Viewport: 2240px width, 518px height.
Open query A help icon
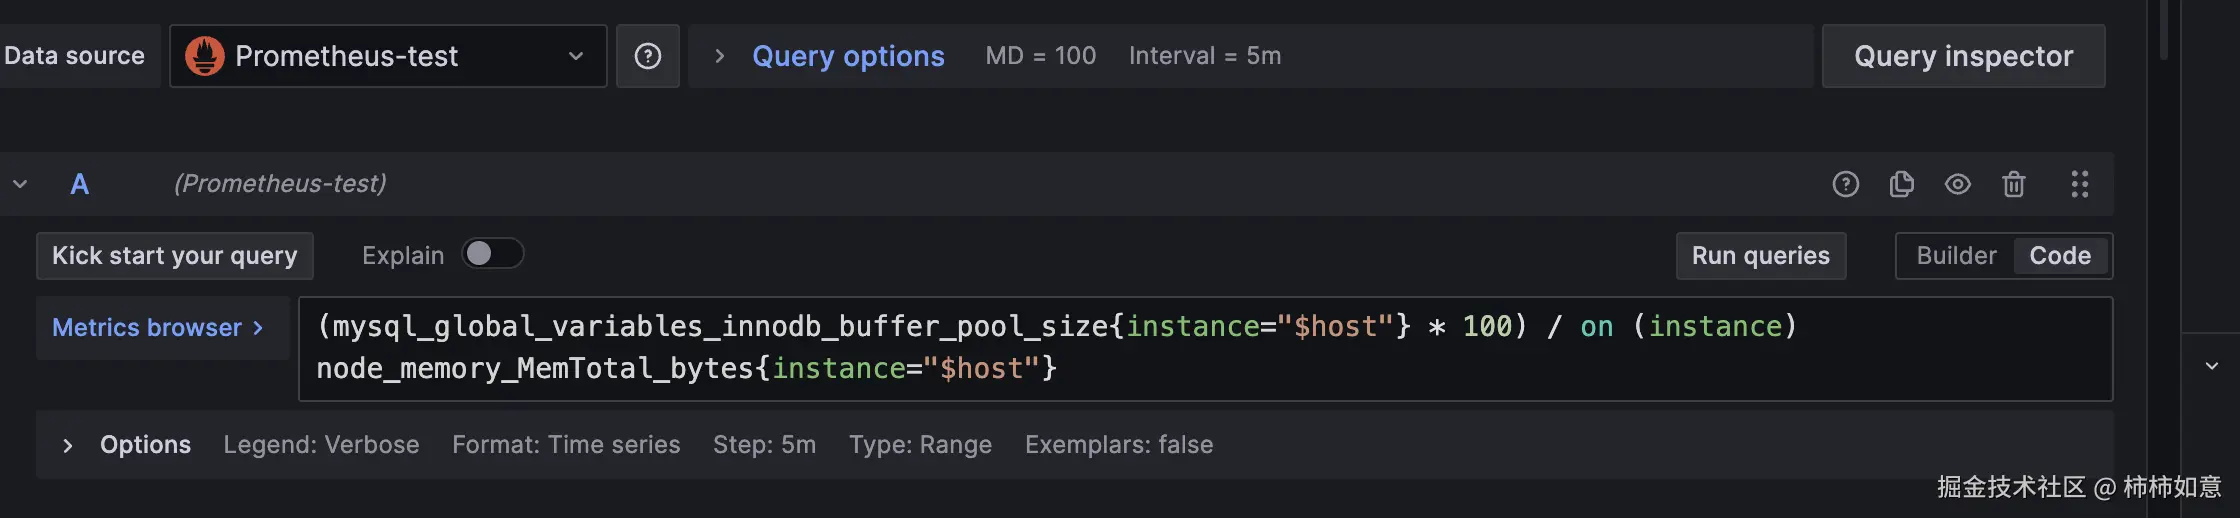click(x=1845, y=184)
